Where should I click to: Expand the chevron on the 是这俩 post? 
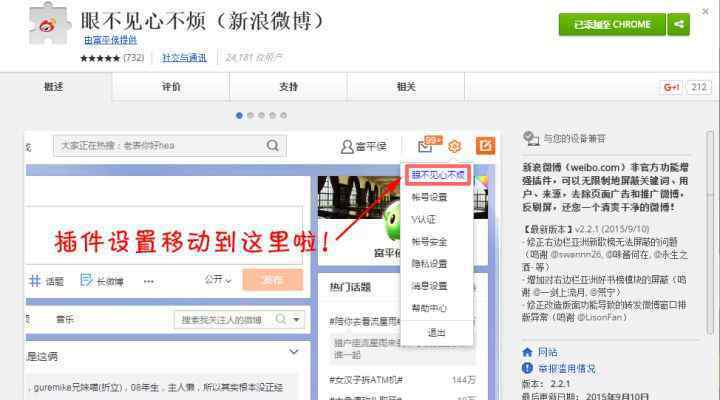pyautogui.click(x=294, y=352)
